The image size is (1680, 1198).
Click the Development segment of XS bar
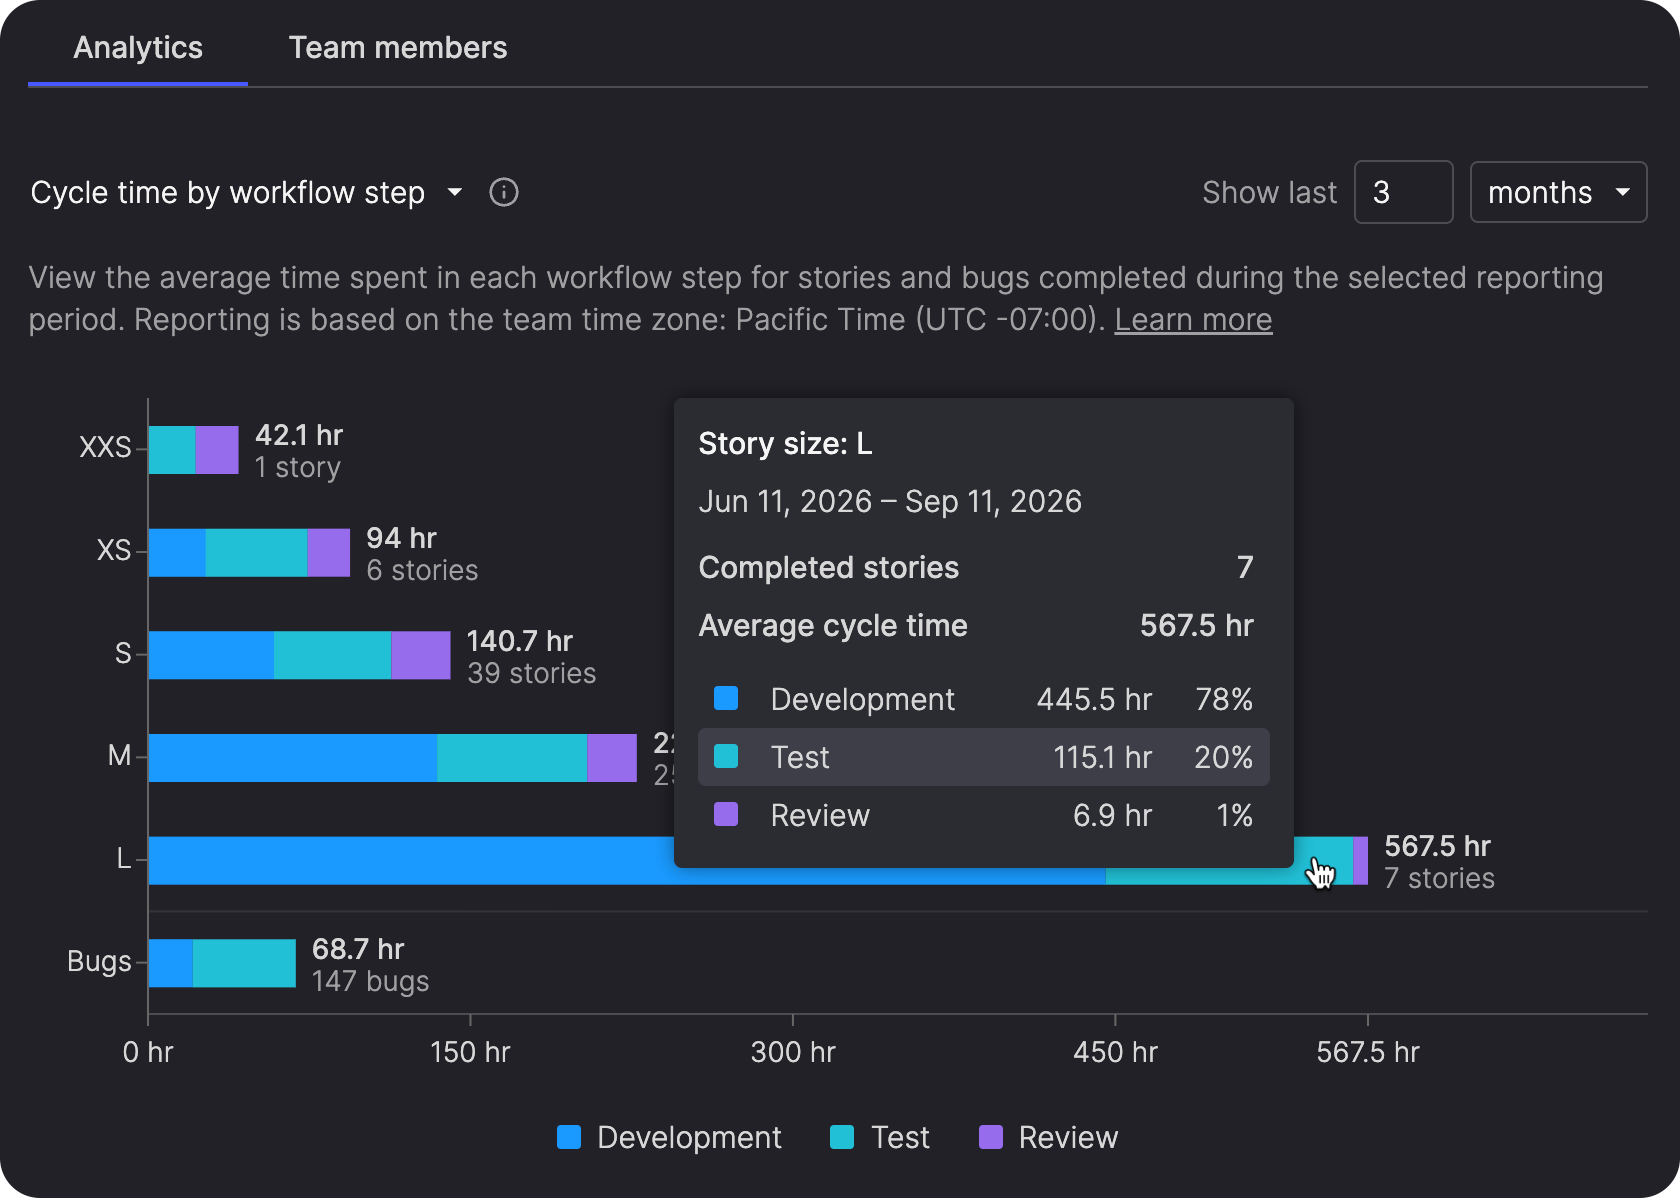(x=177, y=553)
